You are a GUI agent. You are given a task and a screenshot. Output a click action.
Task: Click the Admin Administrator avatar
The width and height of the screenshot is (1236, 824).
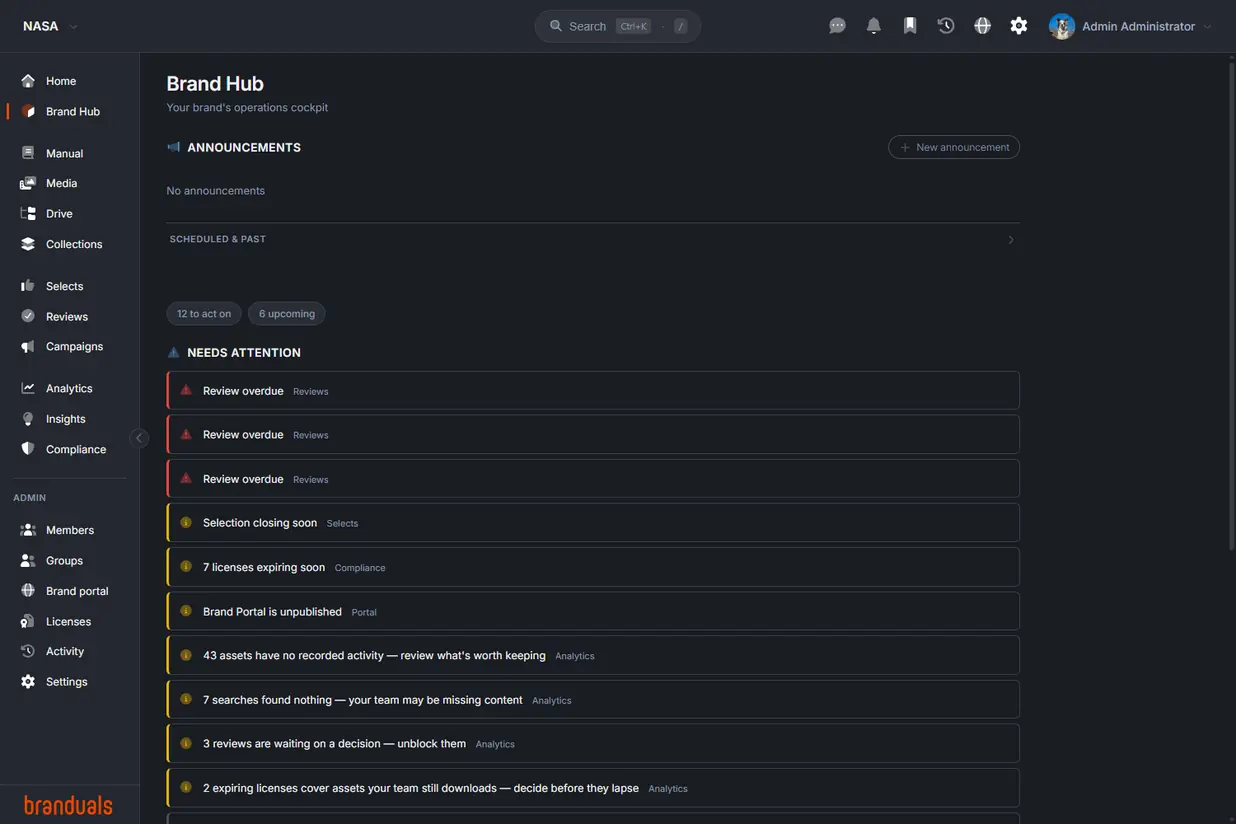(1062, 26)
